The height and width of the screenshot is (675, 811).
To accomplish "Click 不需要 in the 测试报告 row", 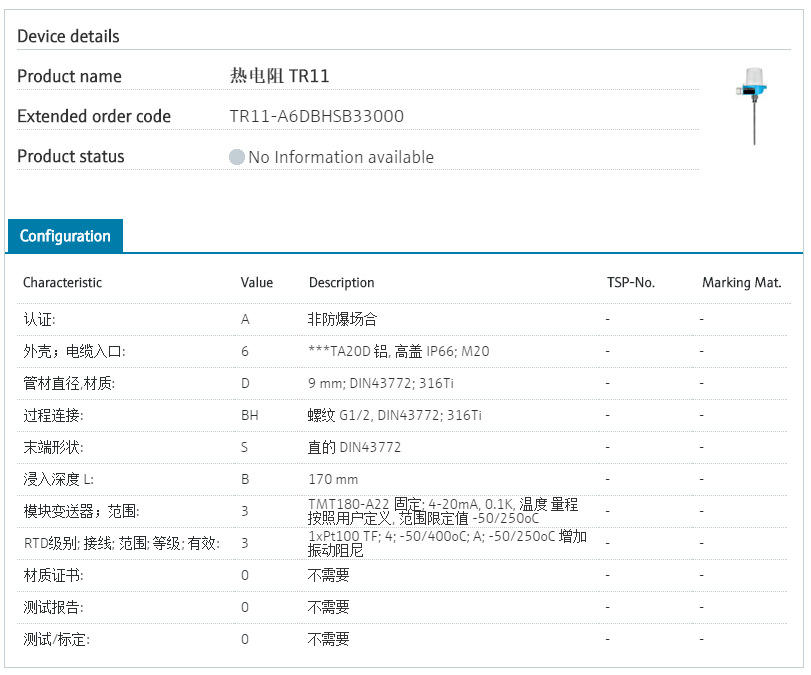I will point(328,607).
